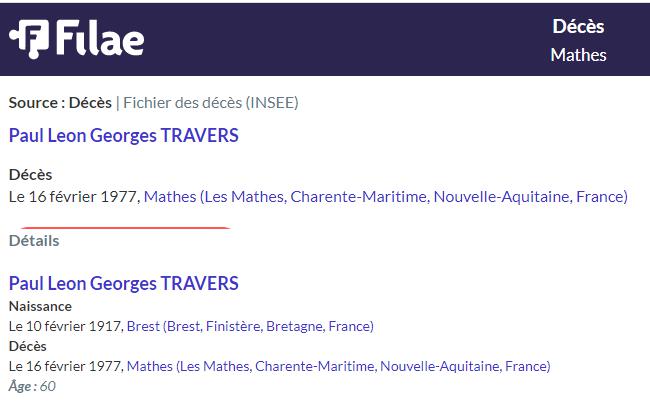Click the Filae wordmark in header
This screenshot has width=650, height=414.
tap(100, 38)
